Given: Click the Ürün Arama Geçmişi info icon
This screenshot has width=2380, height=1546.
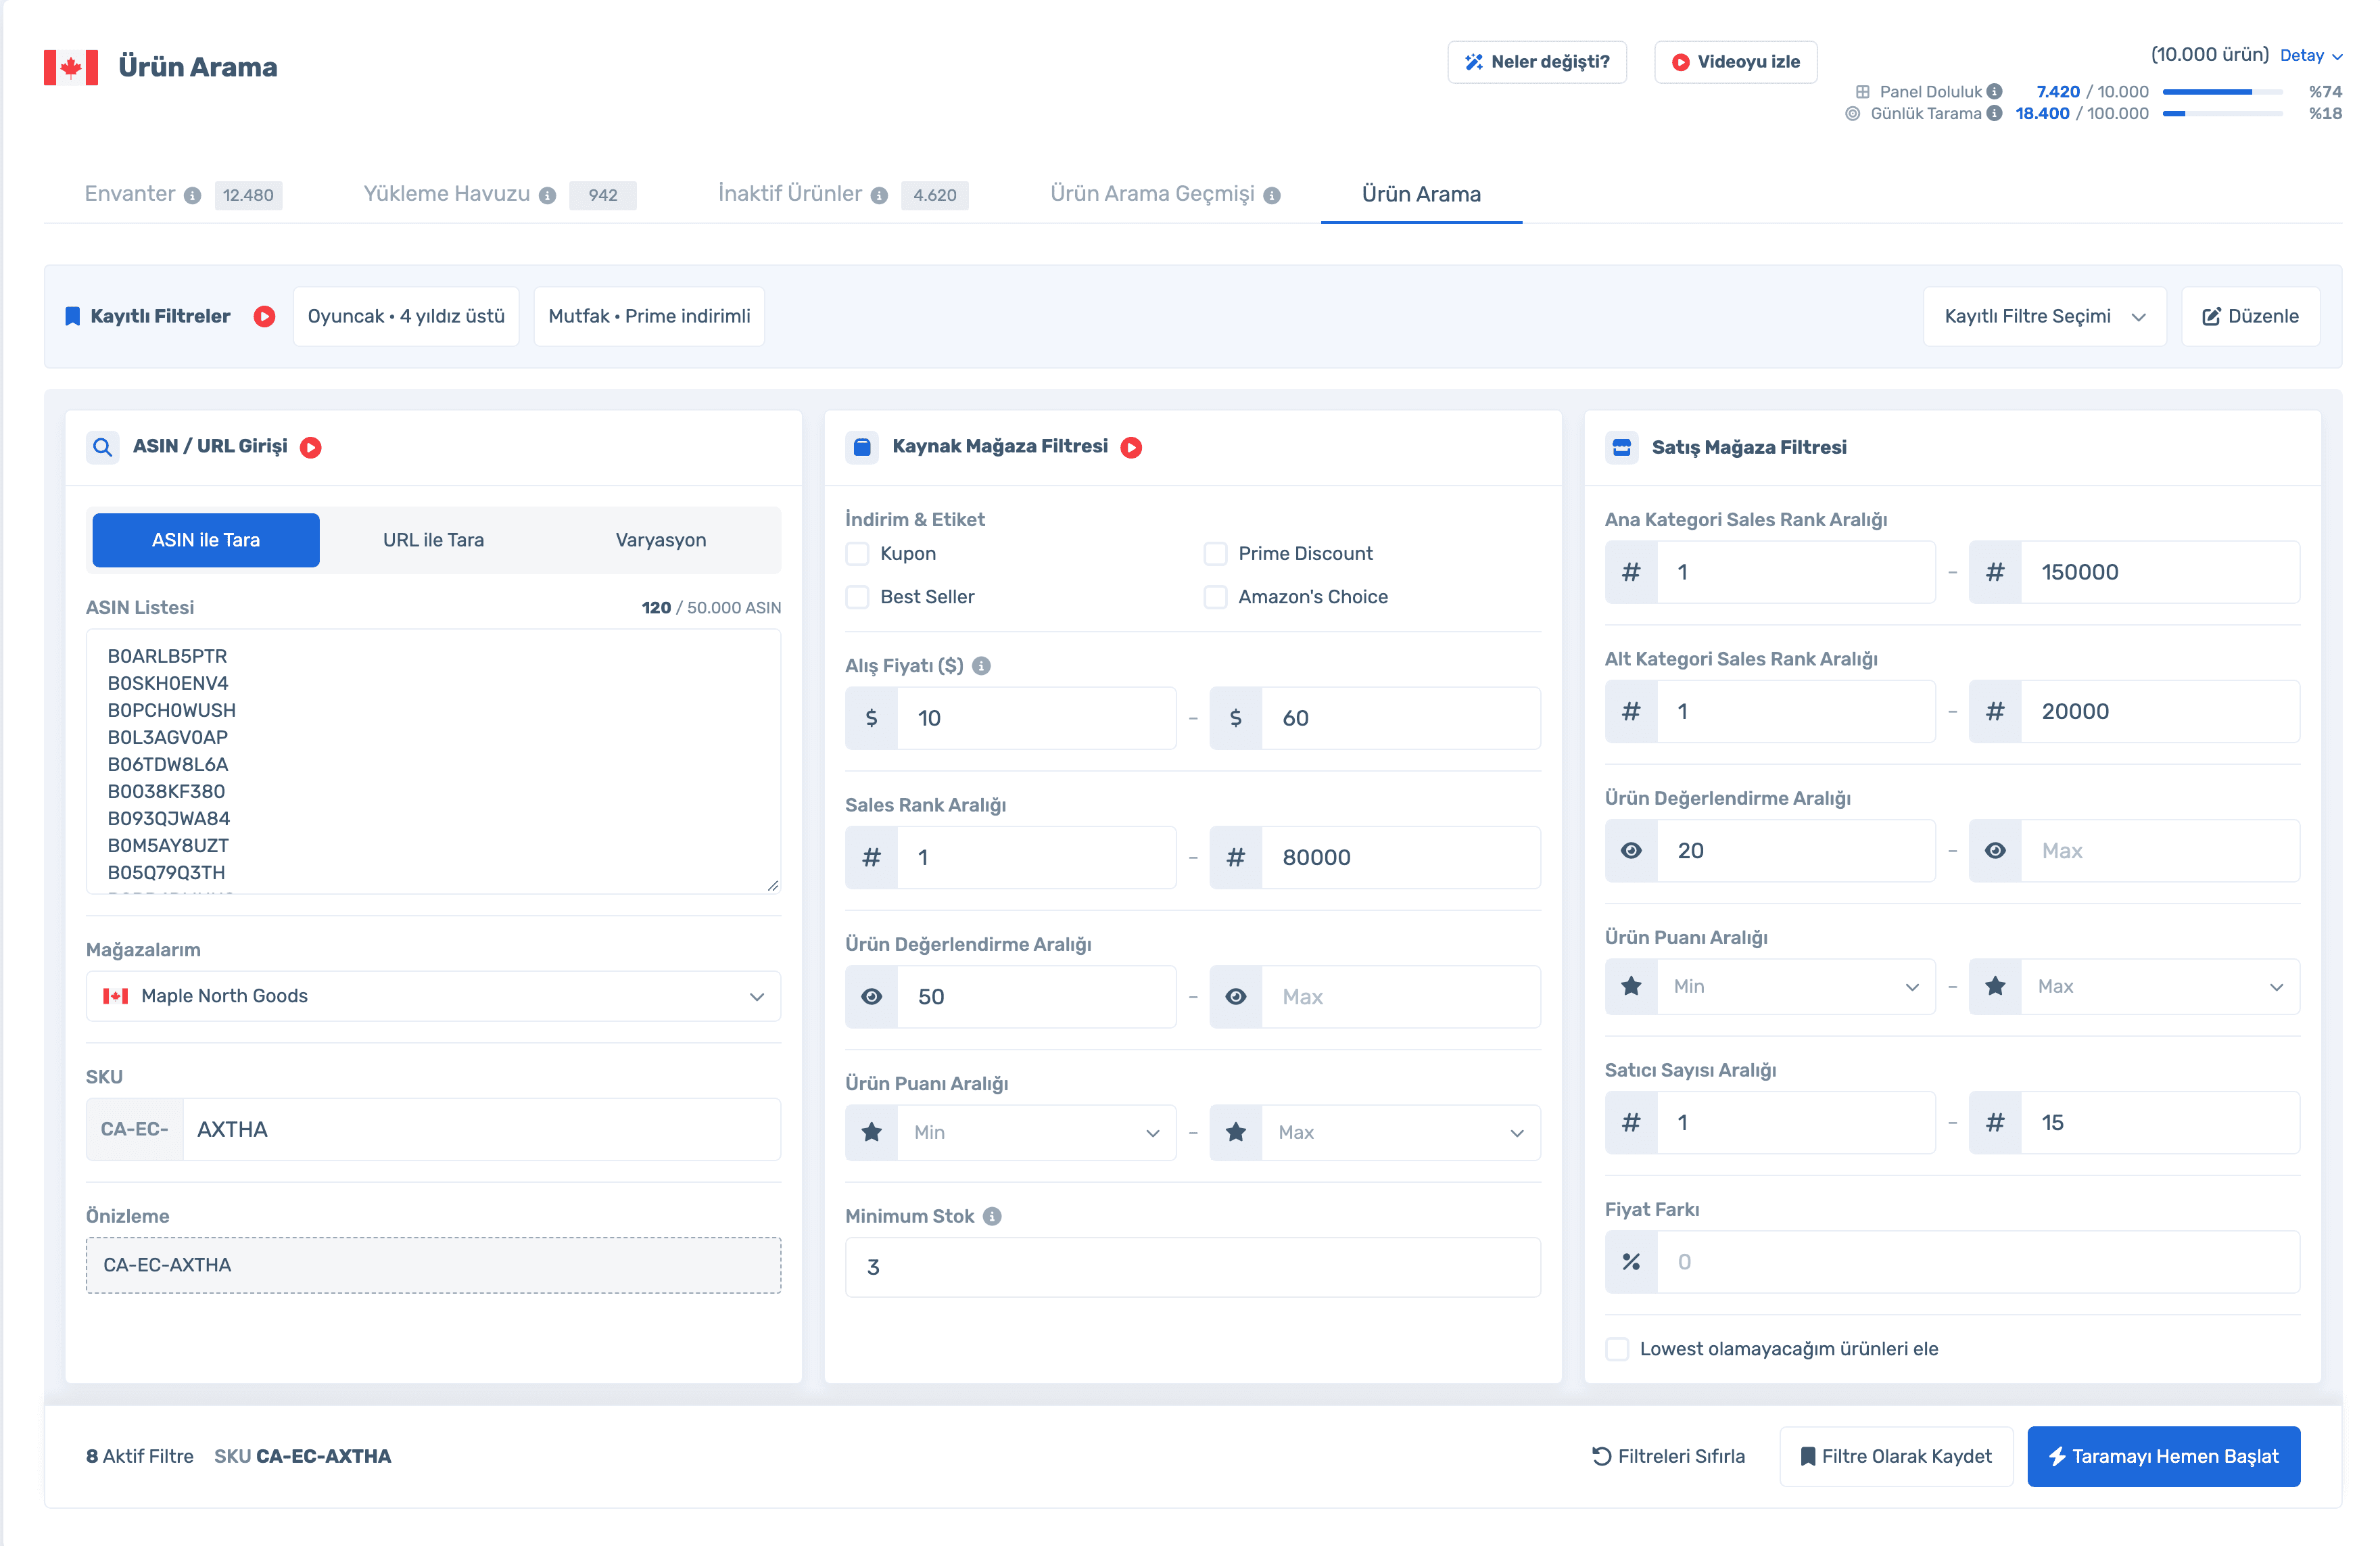Looking at the screenshot, I should point(1271,195).
